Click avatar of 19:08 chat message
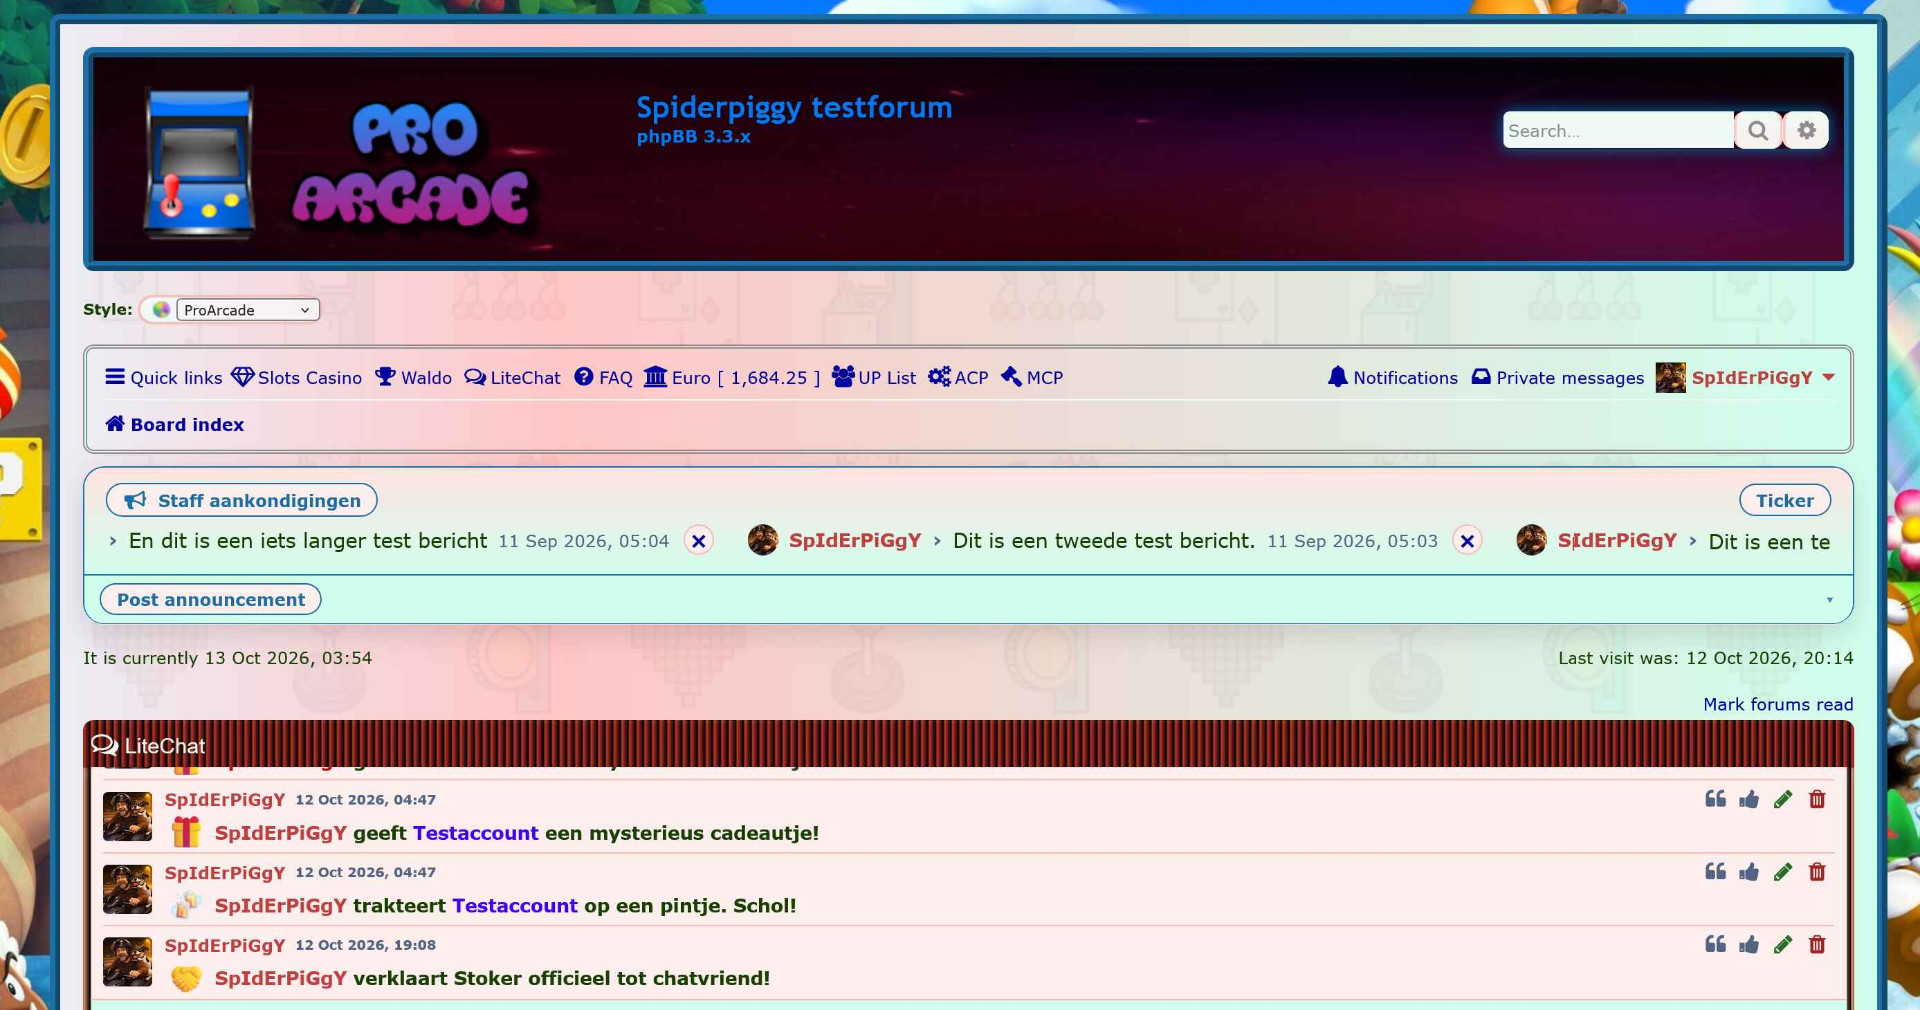This screenshot has height=1010, width=1920. (x=128, y=962)
